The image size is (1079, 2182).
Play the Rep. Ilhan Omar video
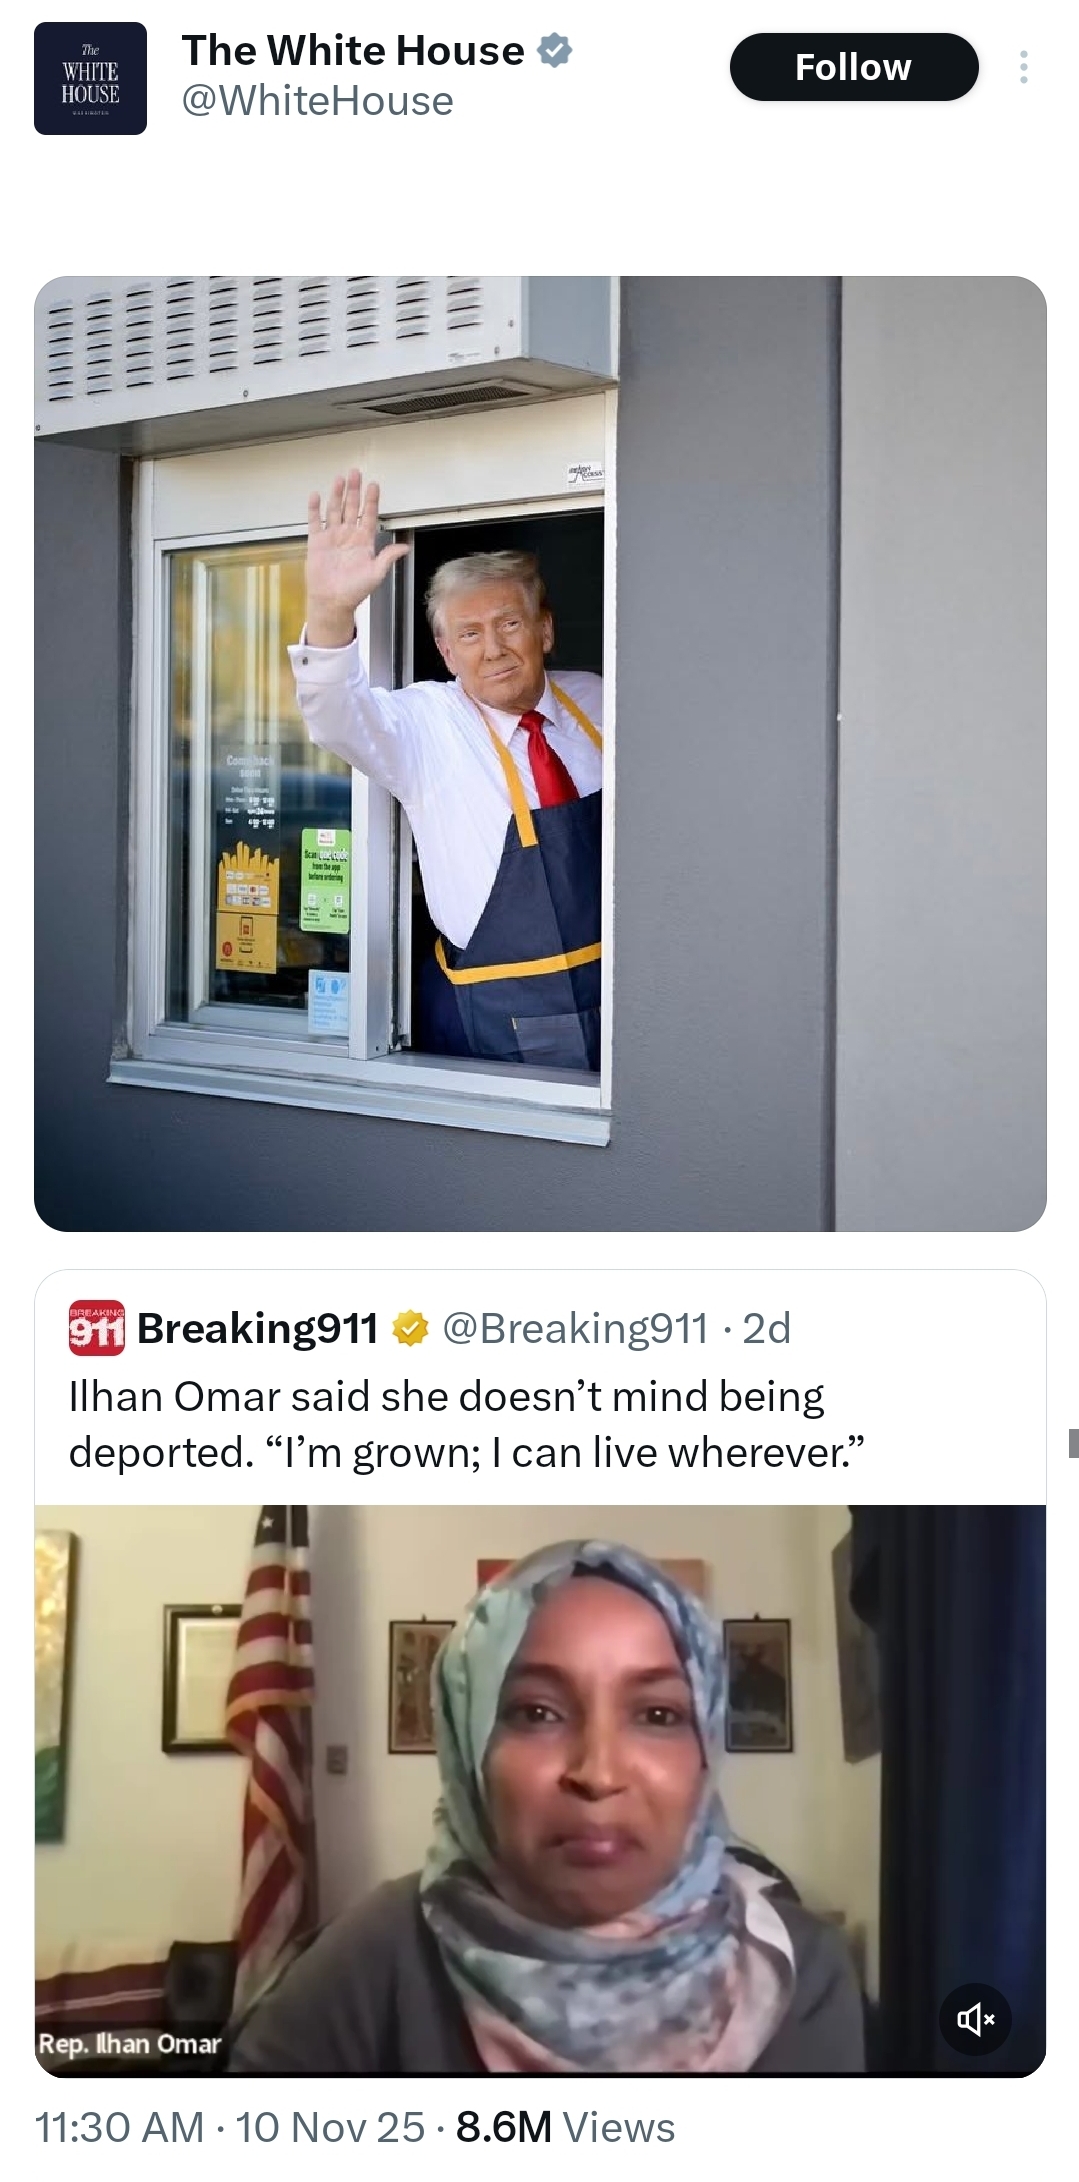click(540, 1789)
